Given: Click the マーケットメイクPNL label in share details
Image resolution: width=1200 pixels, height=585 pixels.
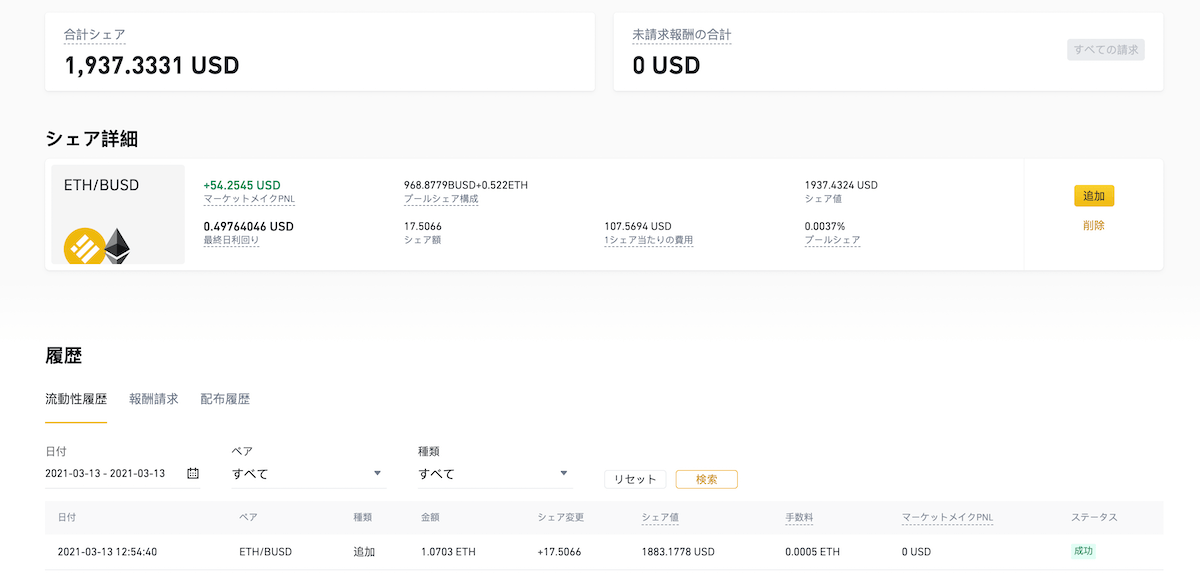Looking at the screenshot, I should [249, 199].
